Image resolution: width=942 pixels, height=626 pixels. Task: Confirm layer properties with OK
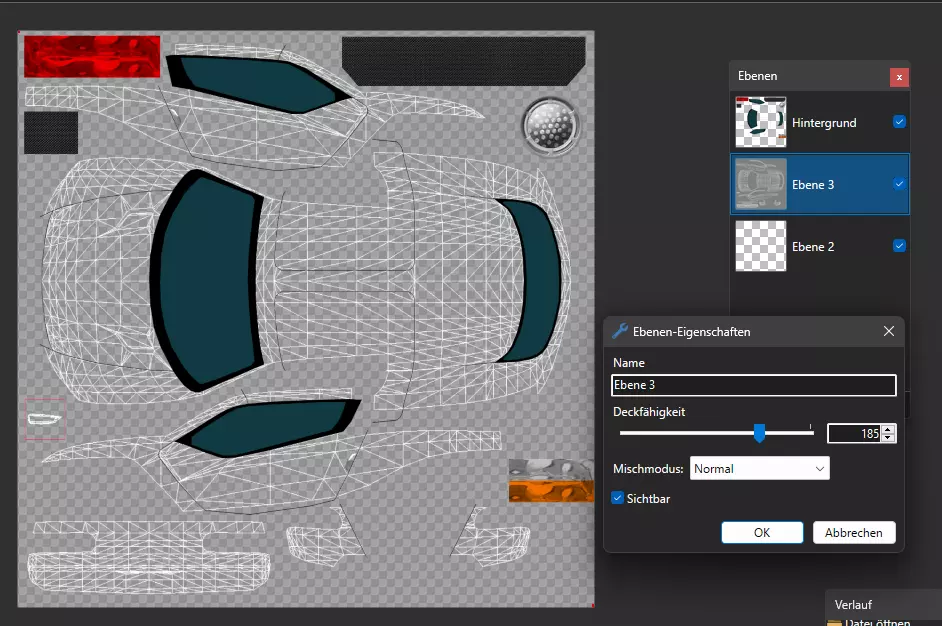[761, 533]
